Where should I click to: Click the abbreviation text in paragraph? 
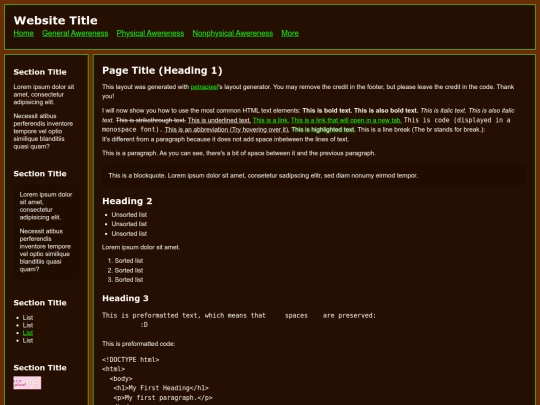(x=227, y=130)
